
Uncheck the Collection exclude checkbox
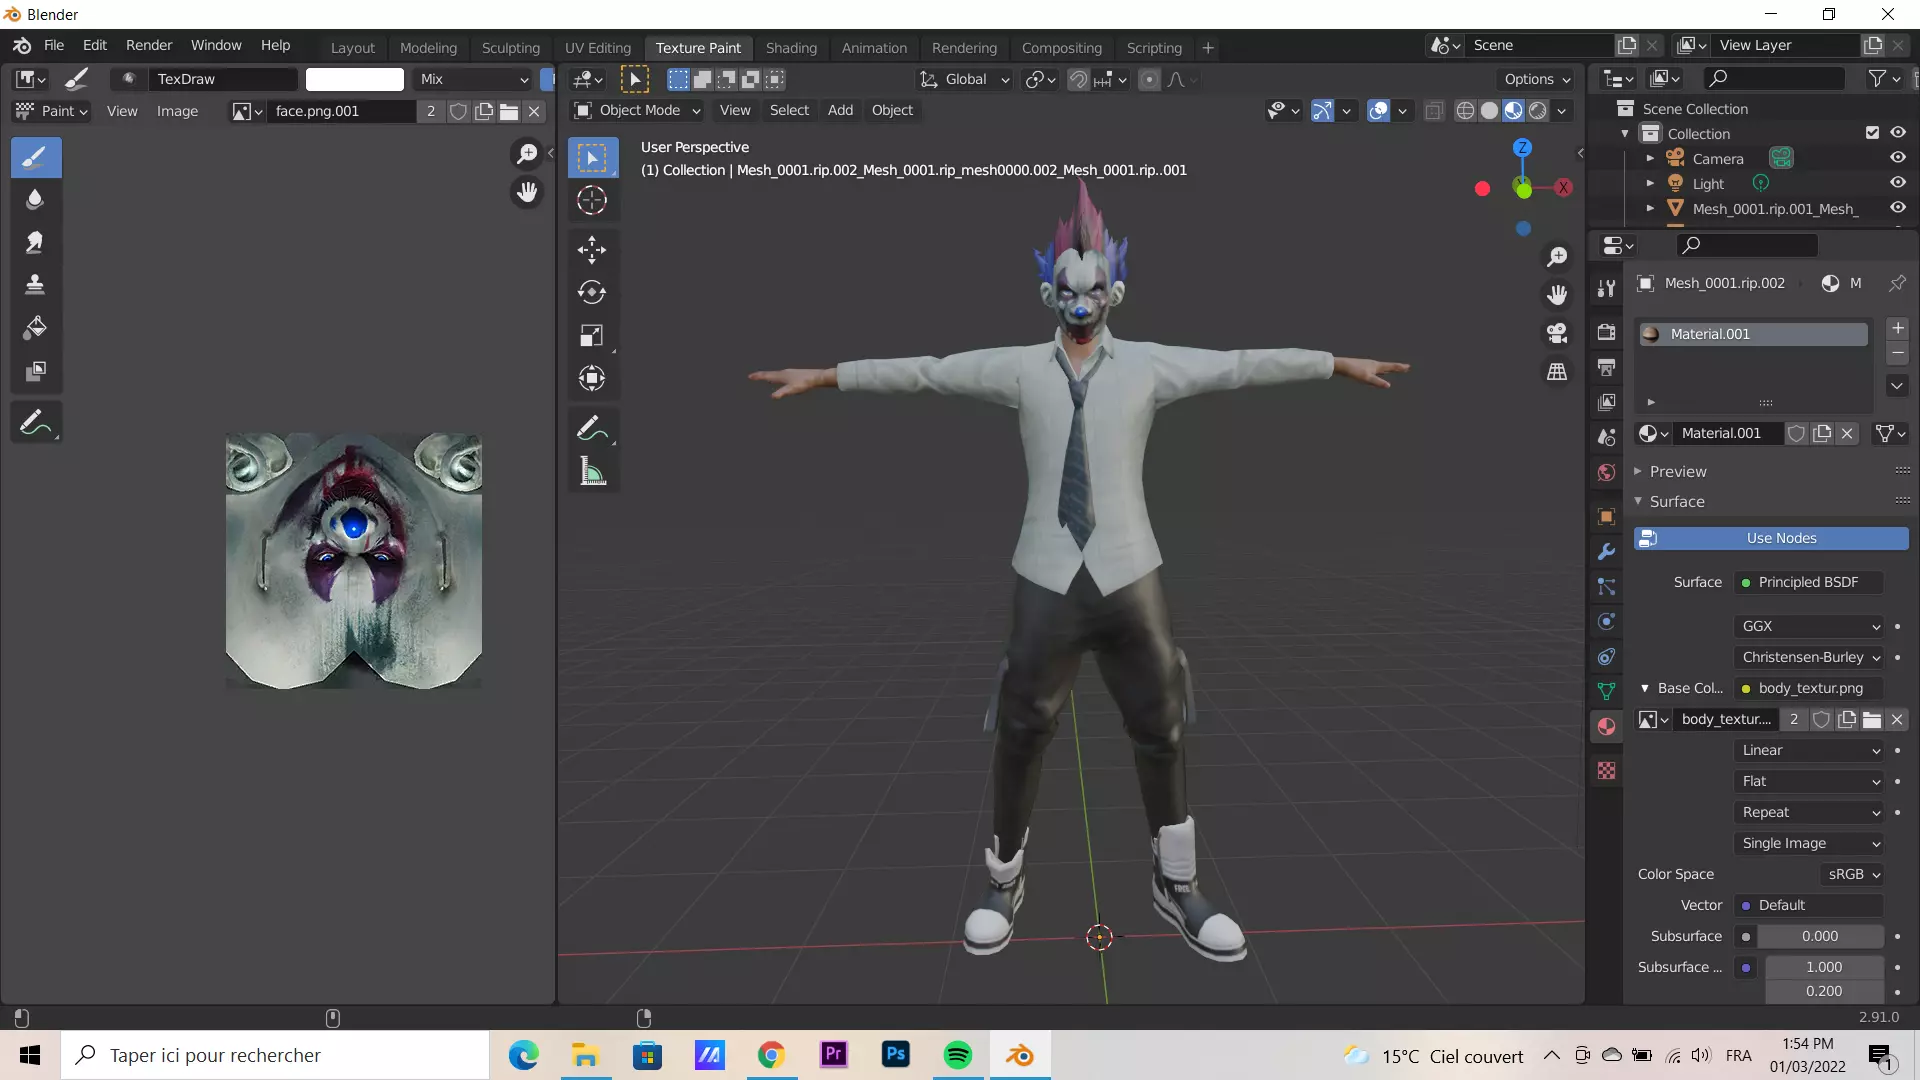tap(1872, 133)
